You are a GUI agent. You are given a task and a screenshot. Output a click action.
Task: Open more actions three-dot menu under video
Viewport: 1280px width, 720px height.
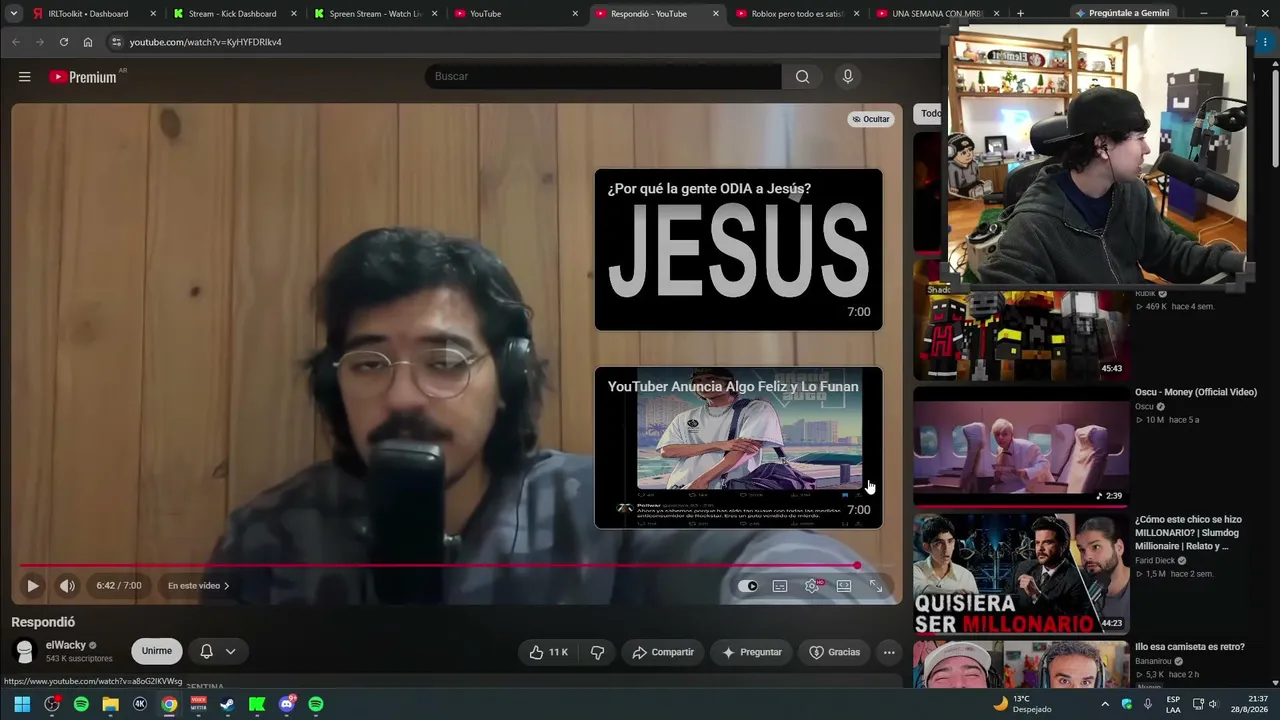[889, 652]
